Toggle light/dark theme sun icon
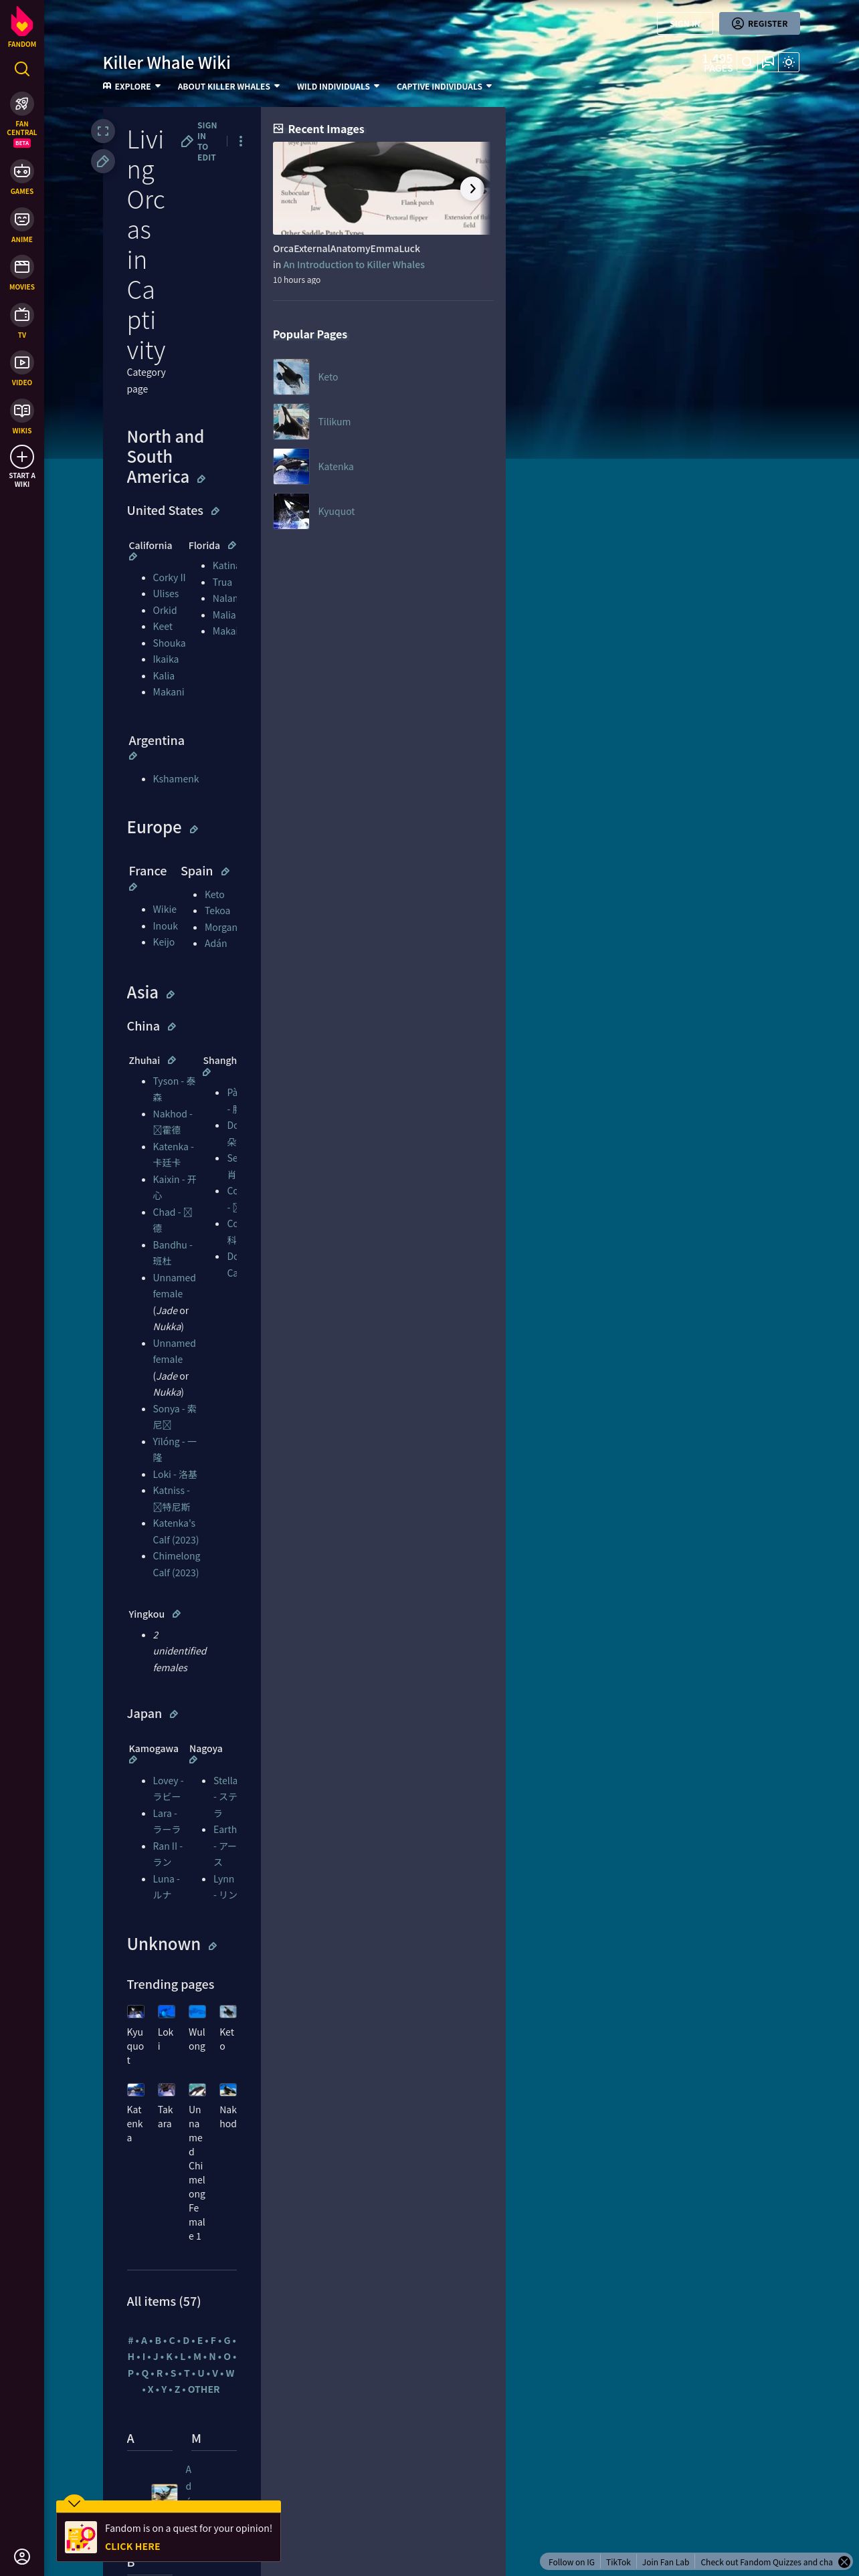 pyautogui.click(x=789, y=62)
